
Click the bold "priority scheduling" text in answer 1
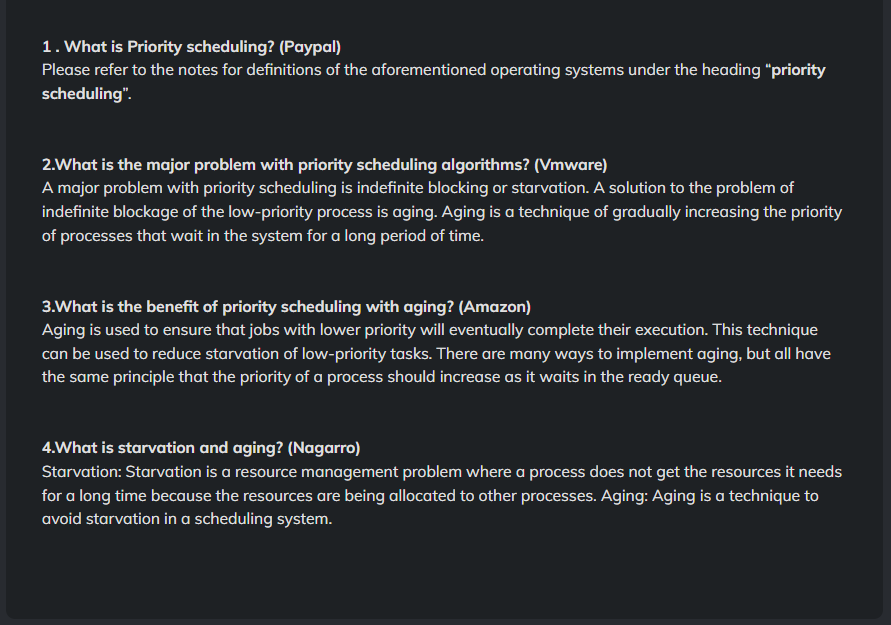(x=796, y=70)
